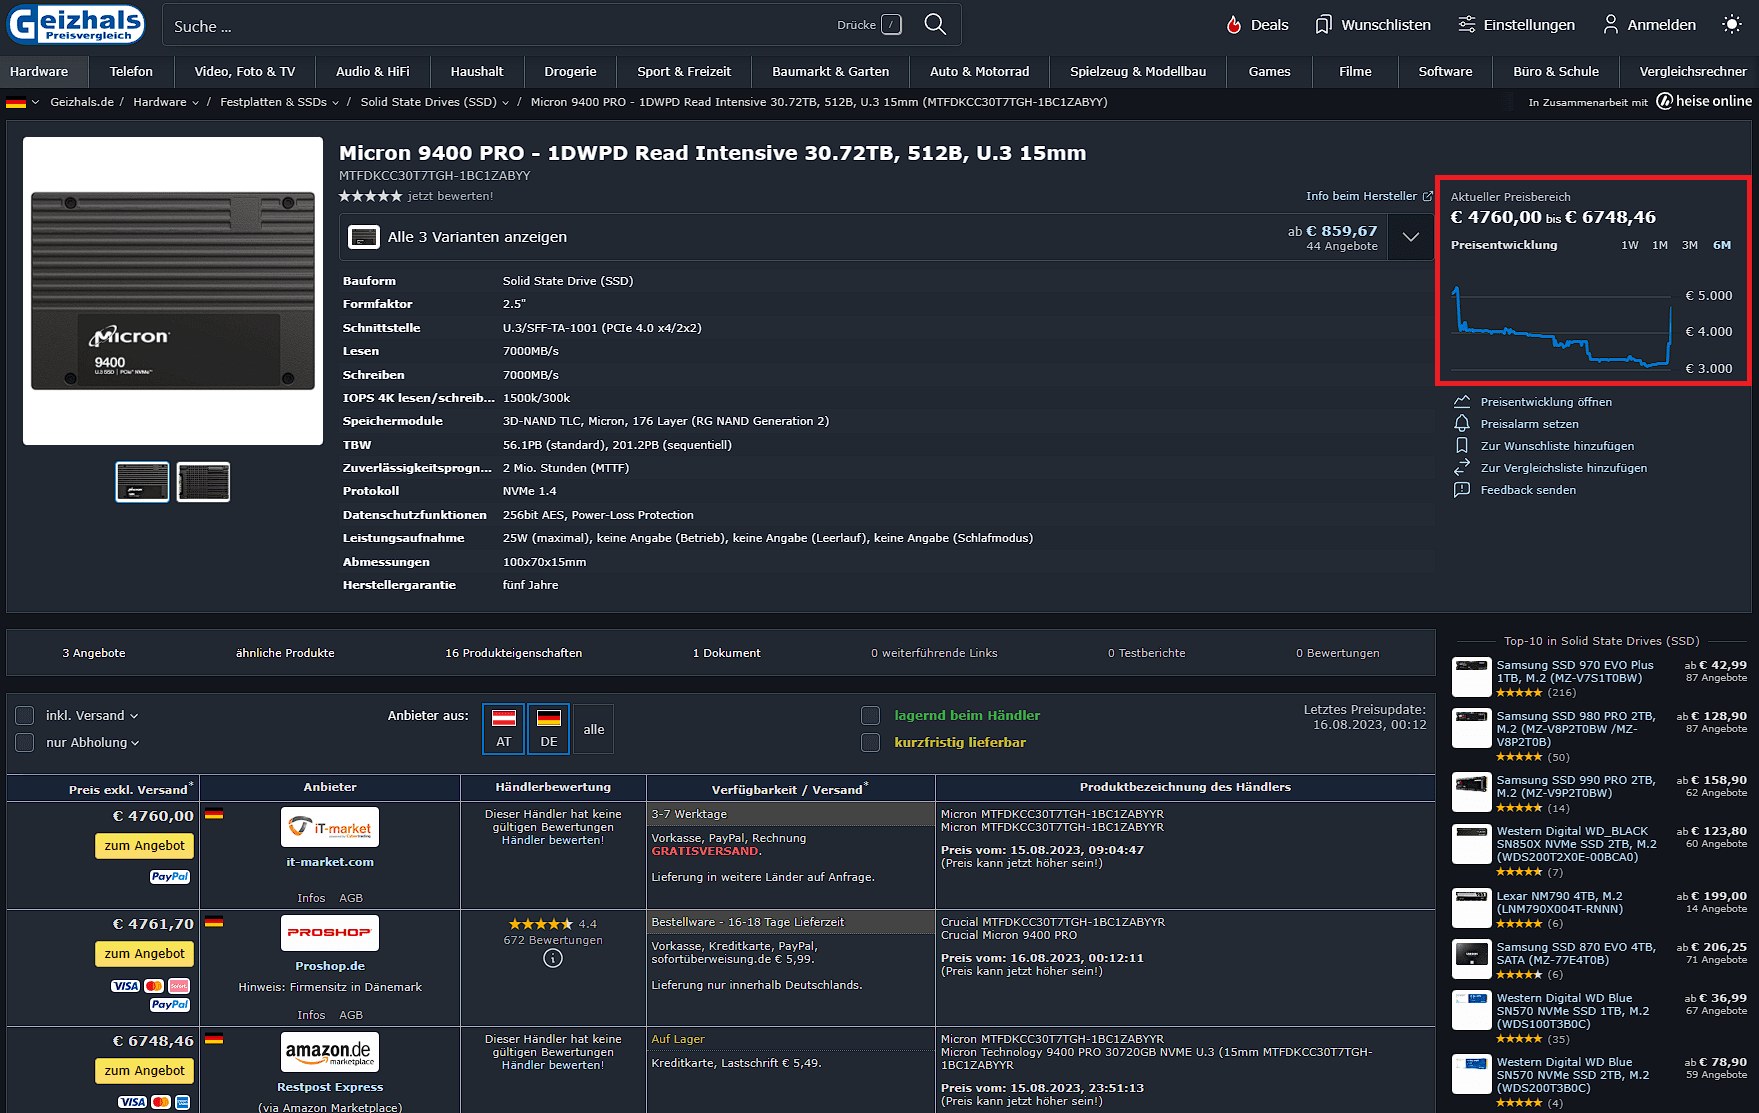The image size is (1759, 1113).
Task: Switch to 16 Produkteigenschaften tab
Action: [x=514, y=653]
